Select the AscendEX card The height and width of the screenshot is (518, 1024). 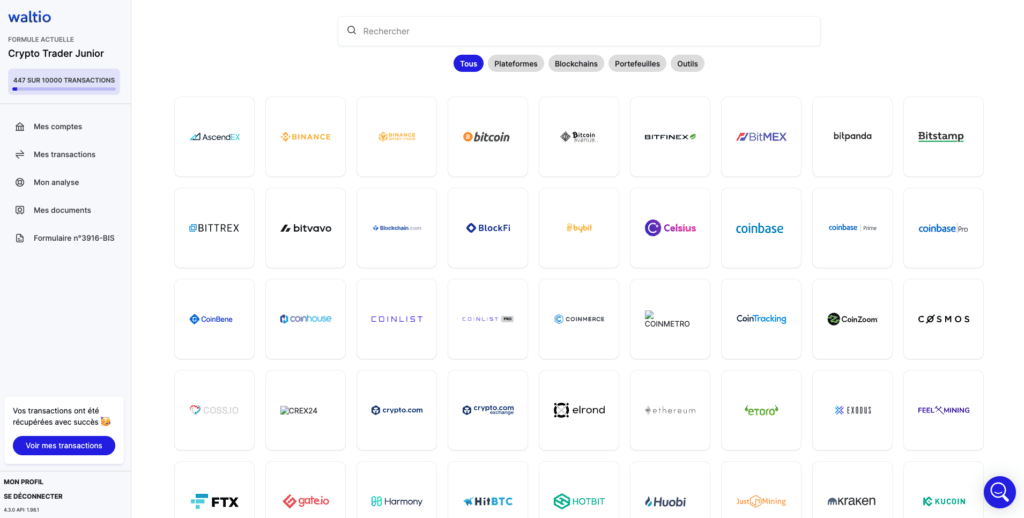[x=214, y=137]
